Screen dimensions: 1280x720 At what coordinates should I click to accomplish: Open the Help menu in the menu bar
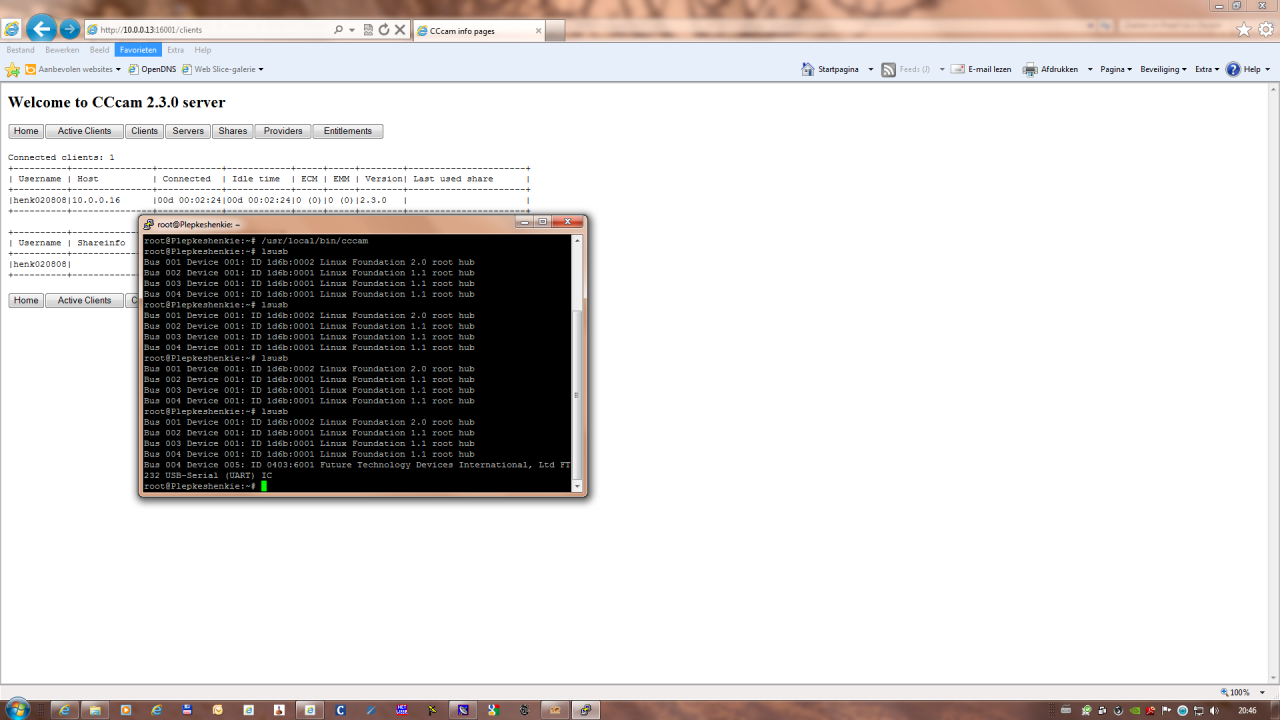tap(203, 49)
